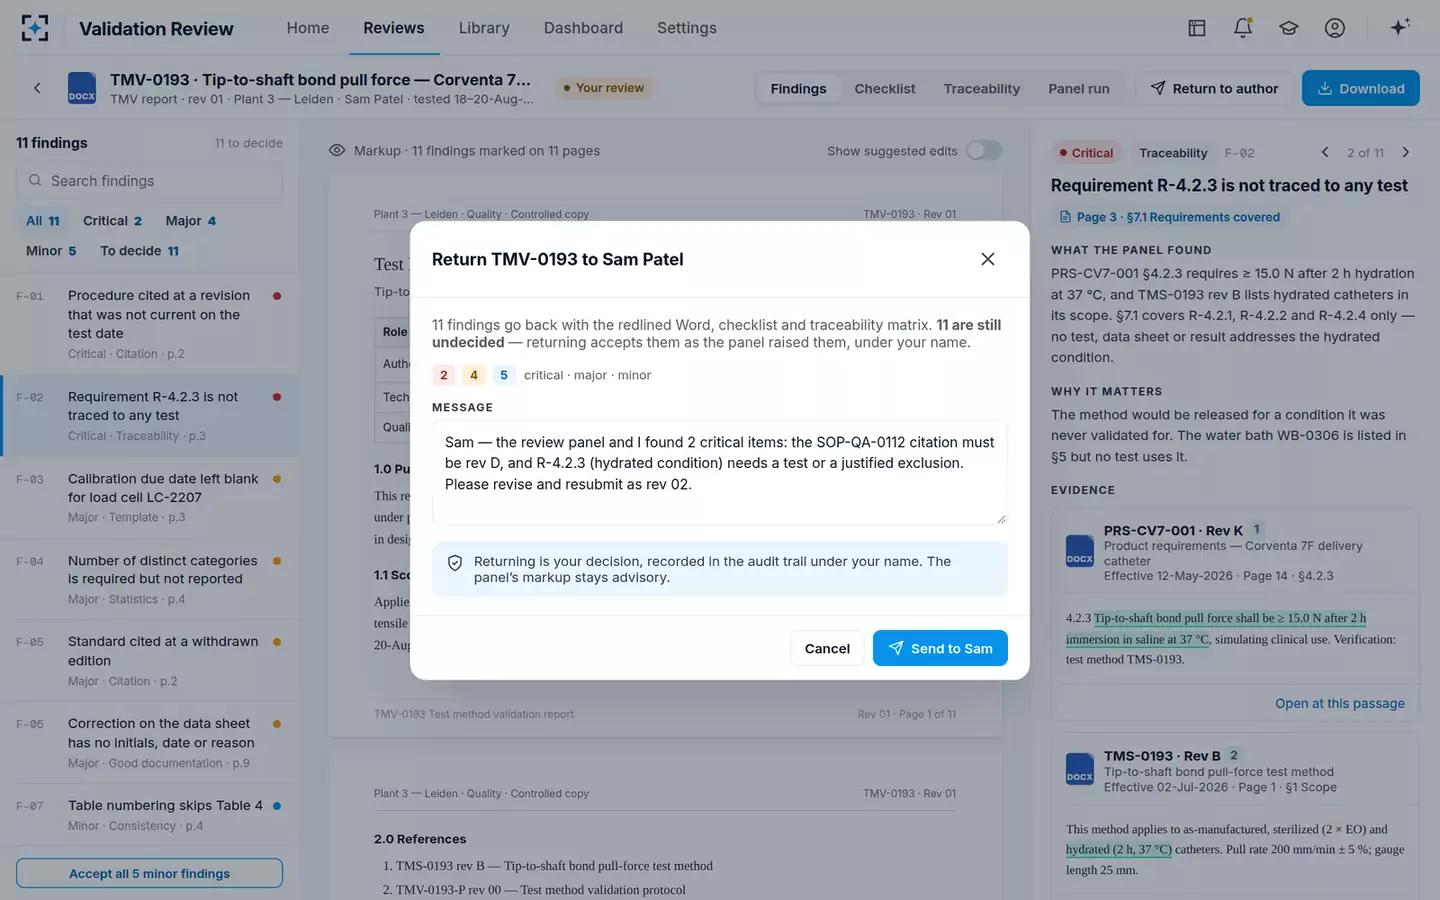Filter findings by Minor 5

tap(51, 250)
